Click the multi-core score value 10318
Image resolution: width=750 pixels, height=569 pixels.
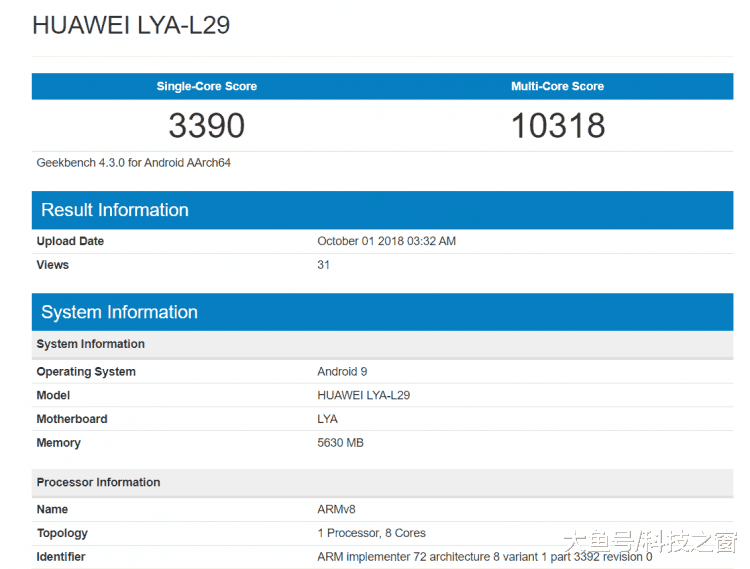click(558, 125)
